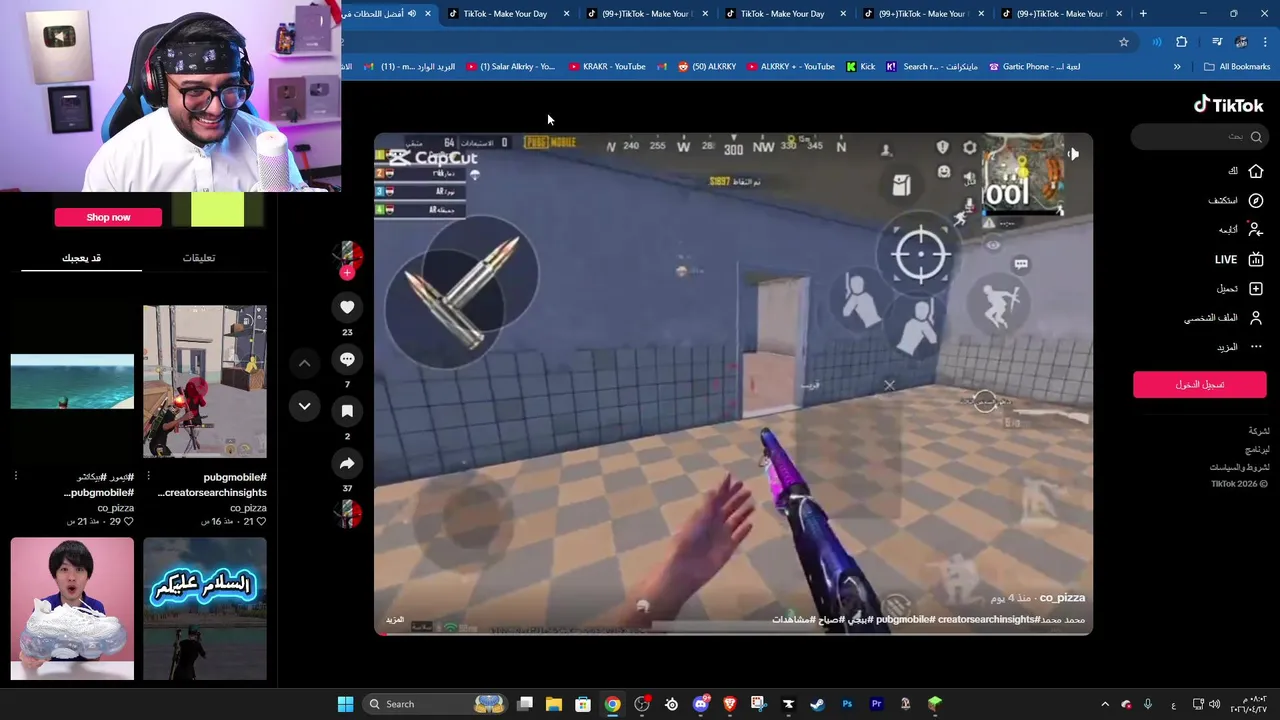This screenshot has width=1280, height=720.
Task: Open Brave browser from the taskbar
Action: click(x=729, y=704)
